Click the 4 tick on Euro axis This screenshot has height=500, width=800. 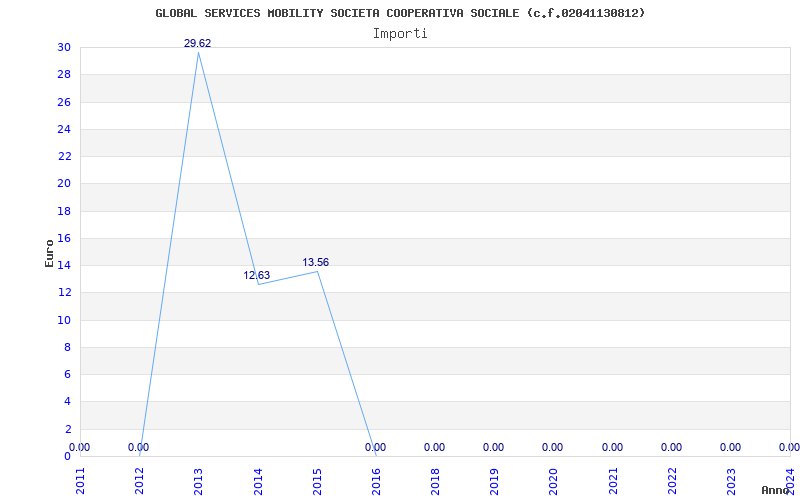[68, 402]
